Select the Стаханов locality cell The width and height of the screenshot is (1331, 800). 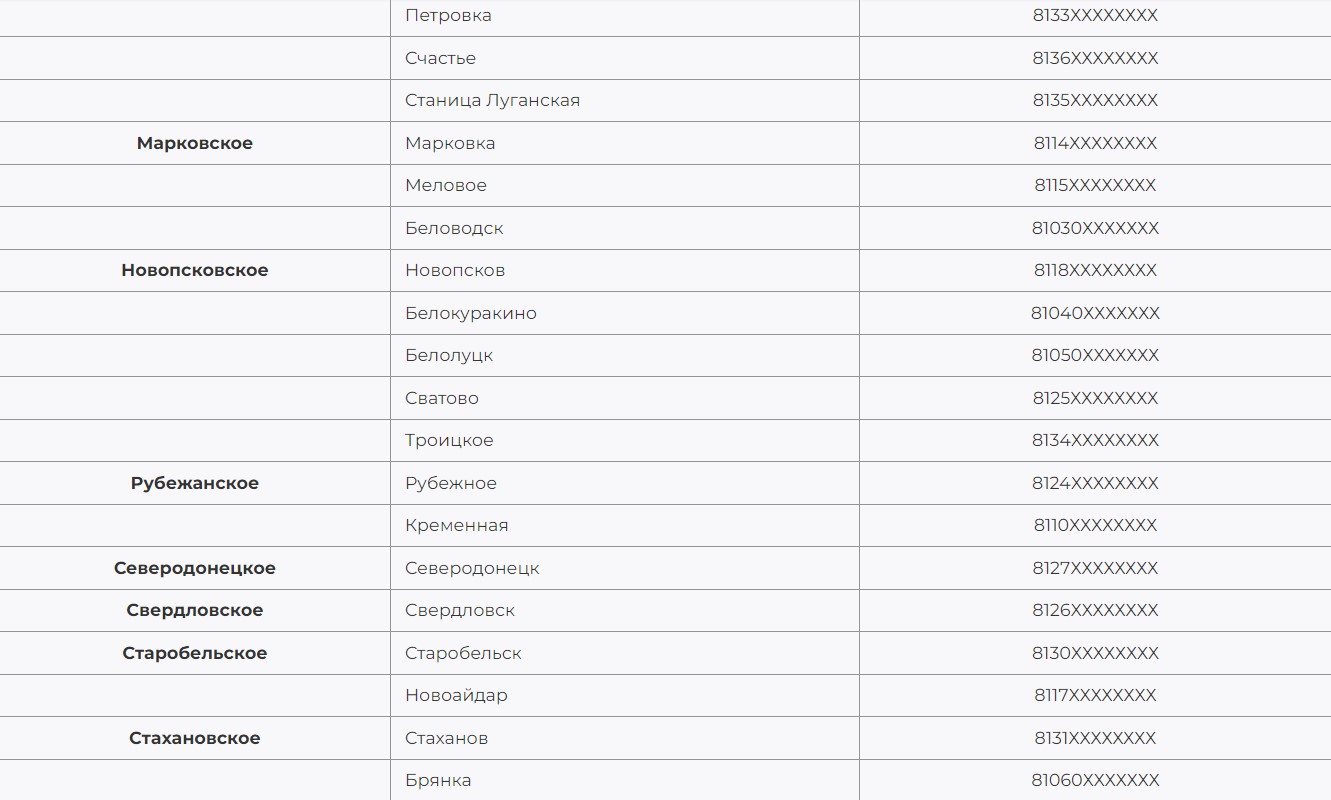point(624,738)
